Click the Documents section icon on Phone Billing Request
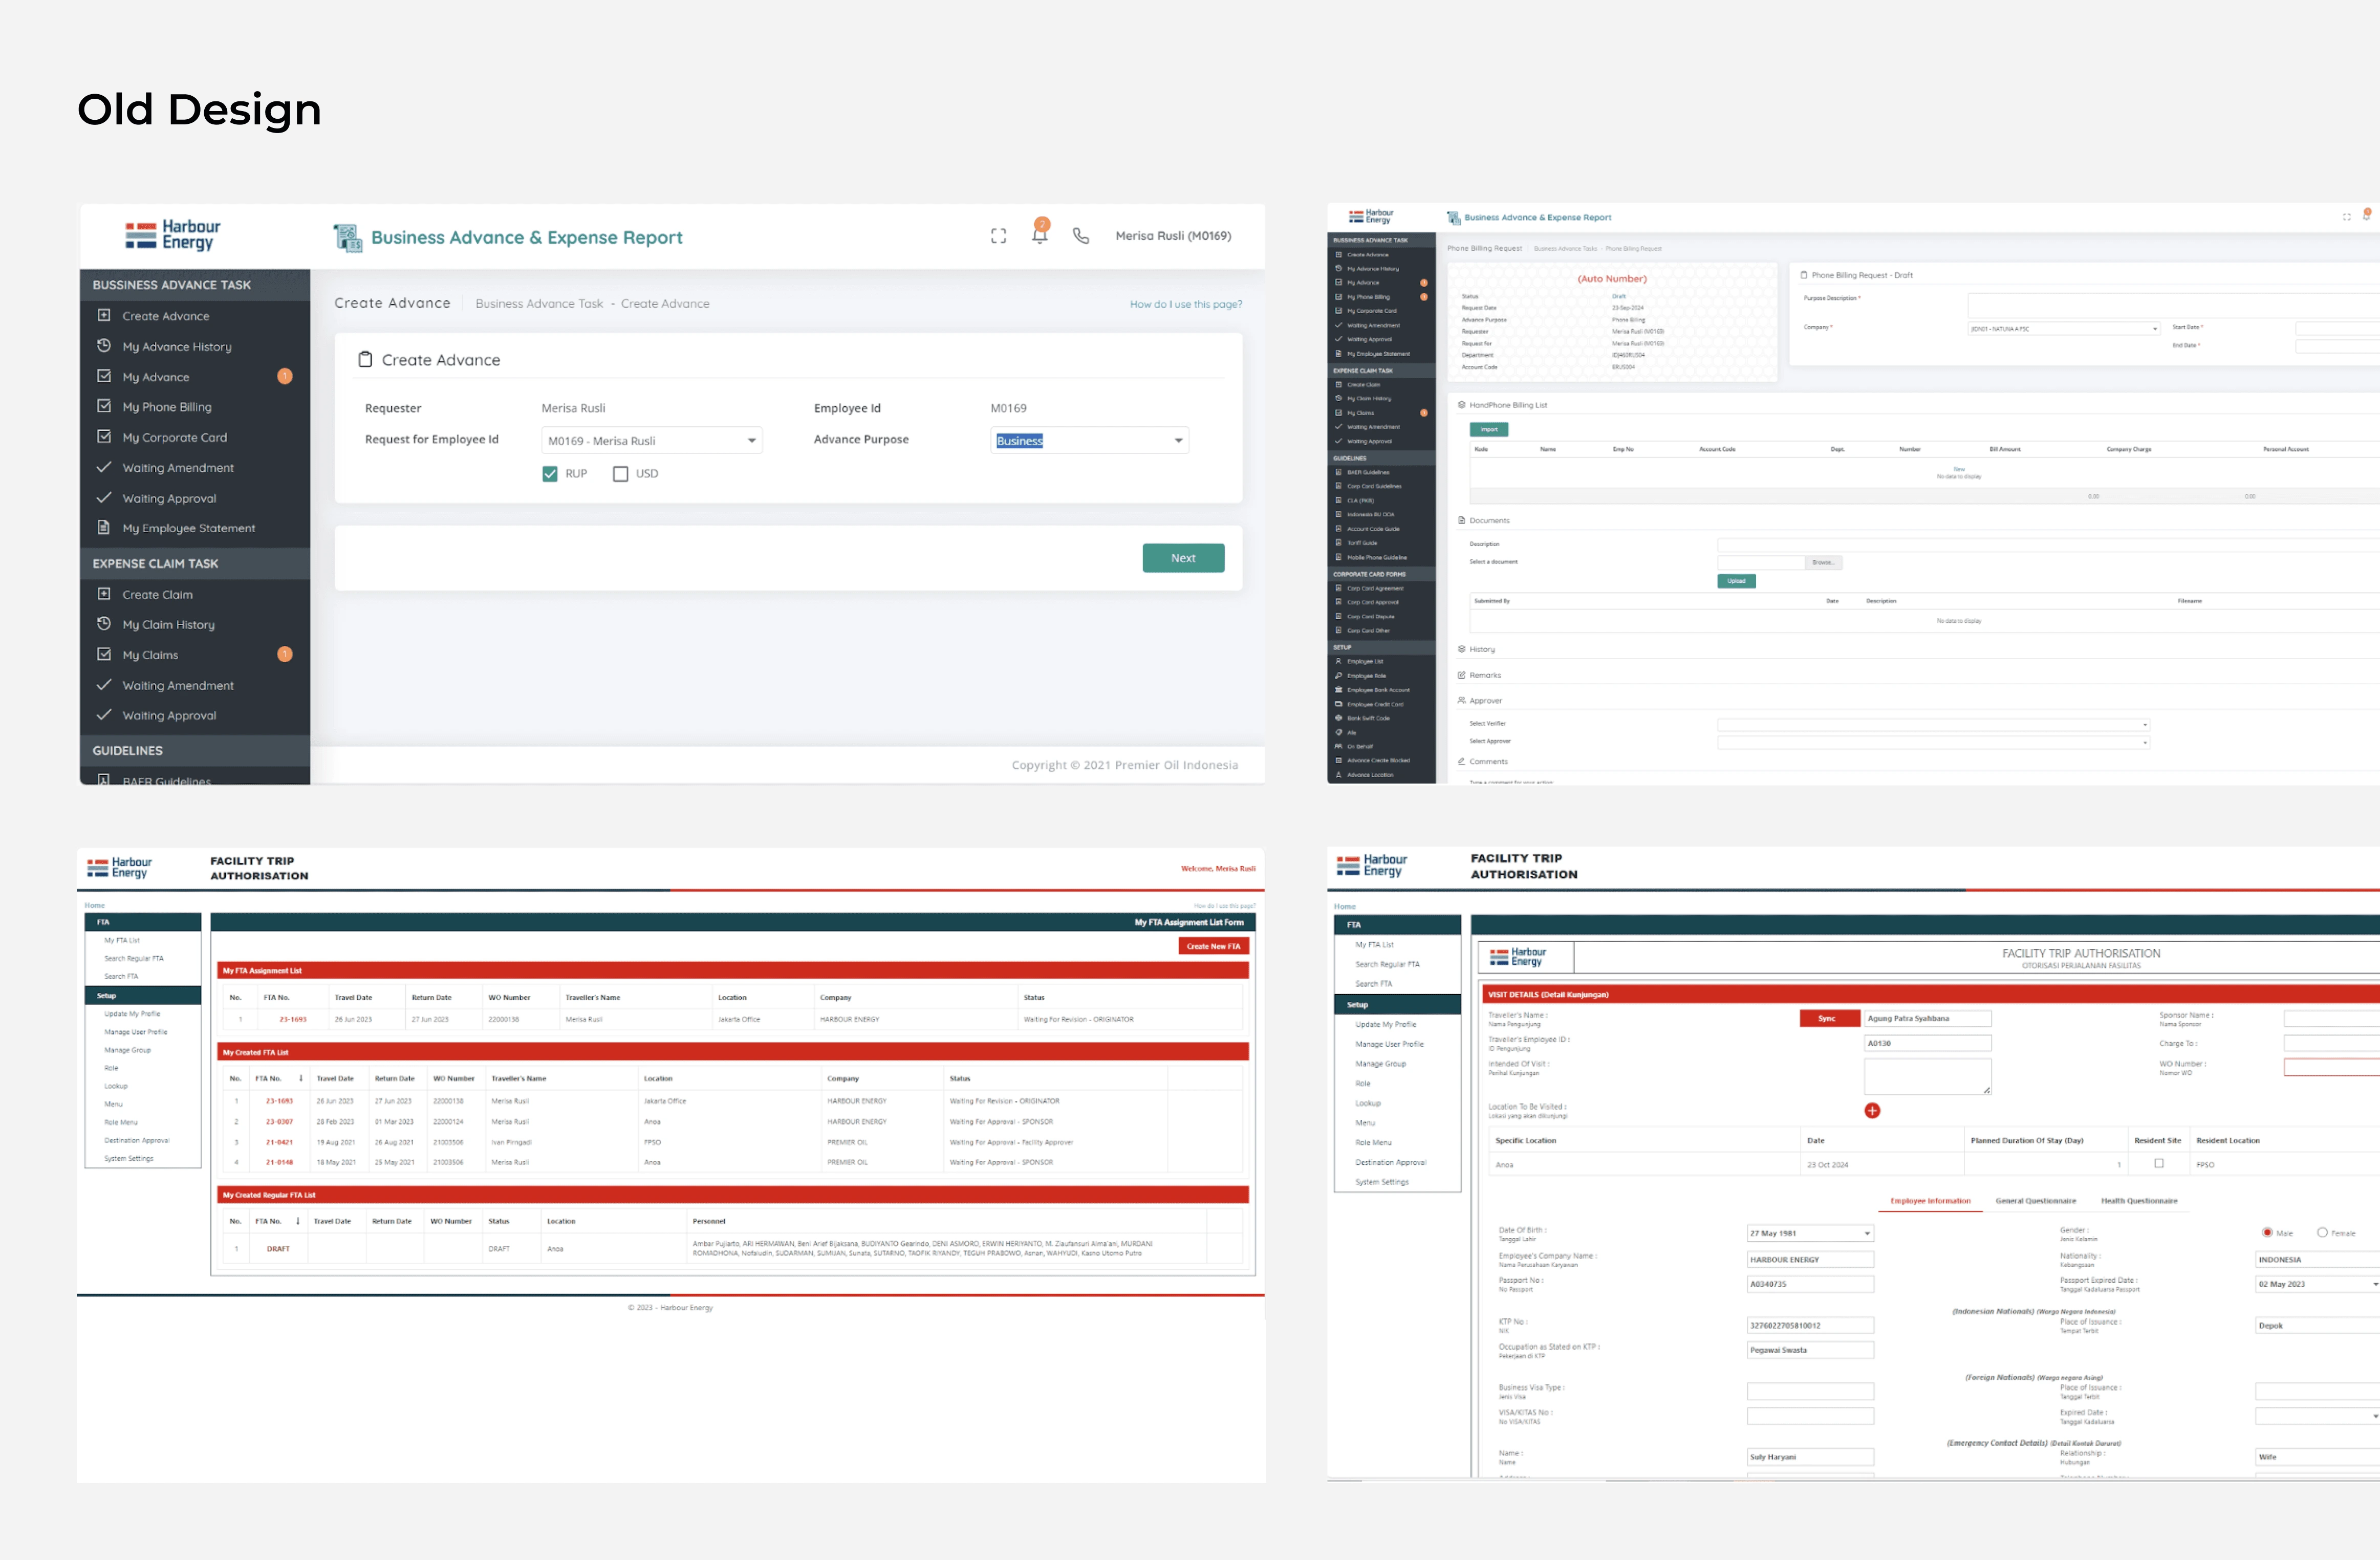Screen dimensions: 2380x1560 (1462, 520)
